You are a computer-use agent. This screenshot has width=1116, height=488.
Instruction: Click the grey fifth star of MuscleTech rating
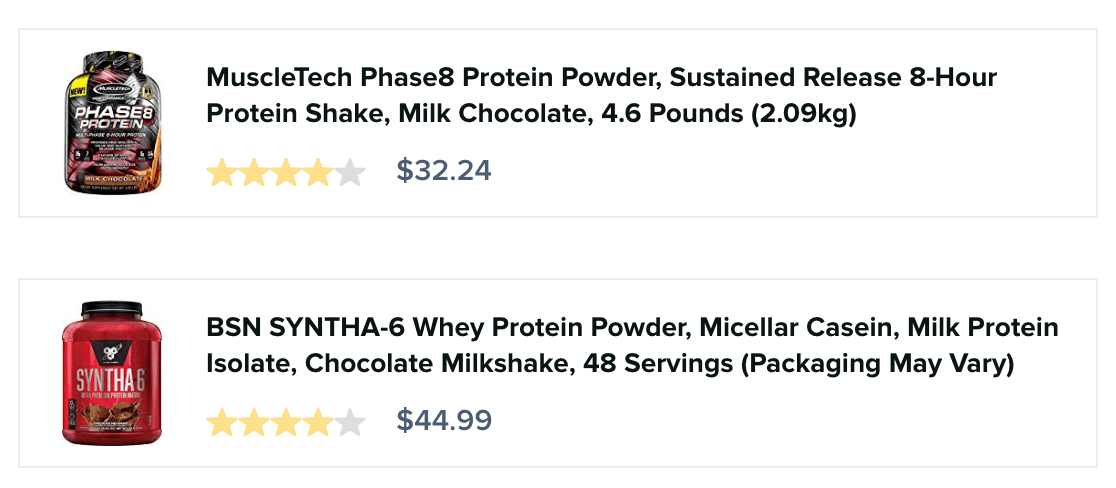coord(349,173)
